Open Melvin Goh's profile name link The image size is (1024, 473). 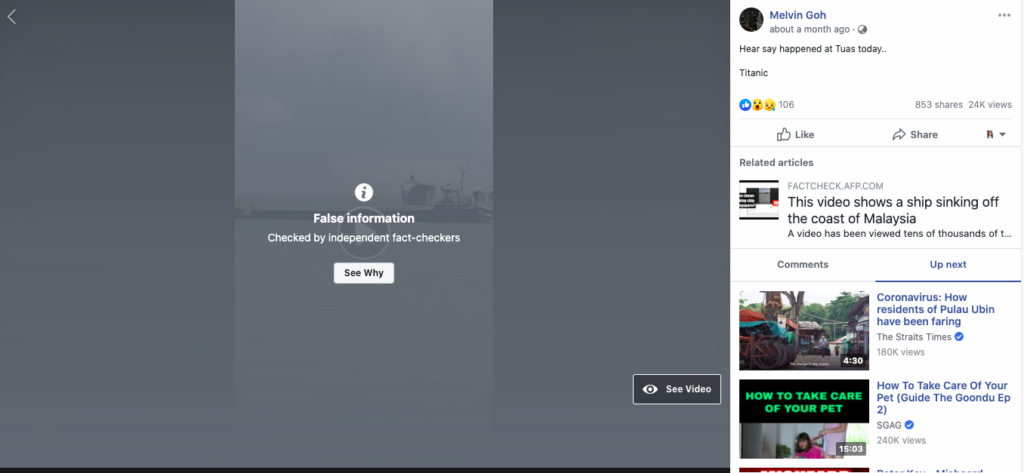click(x=797, y=15)
